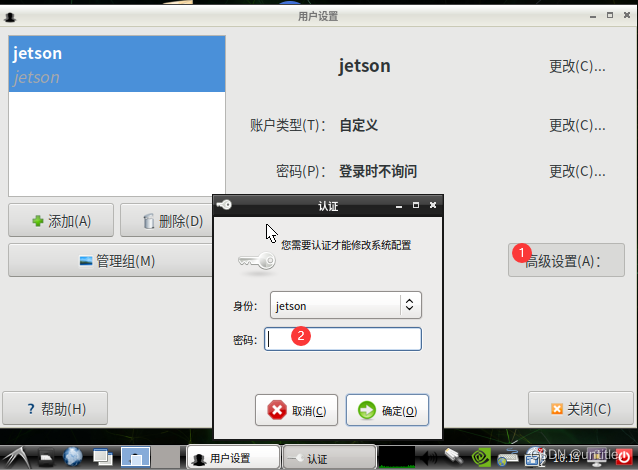Switch to 用户设置 taskbar window button
This screenshot has width=638, height=470.
[233, 458]
